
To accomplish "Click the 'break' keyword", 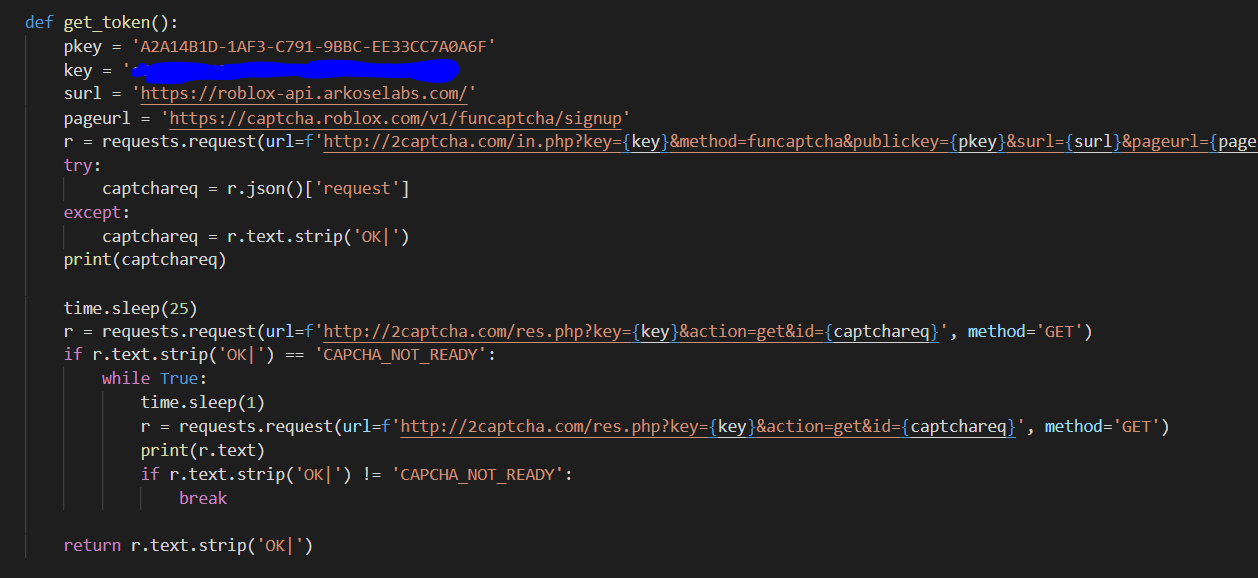I will click(x=203, y=498).
